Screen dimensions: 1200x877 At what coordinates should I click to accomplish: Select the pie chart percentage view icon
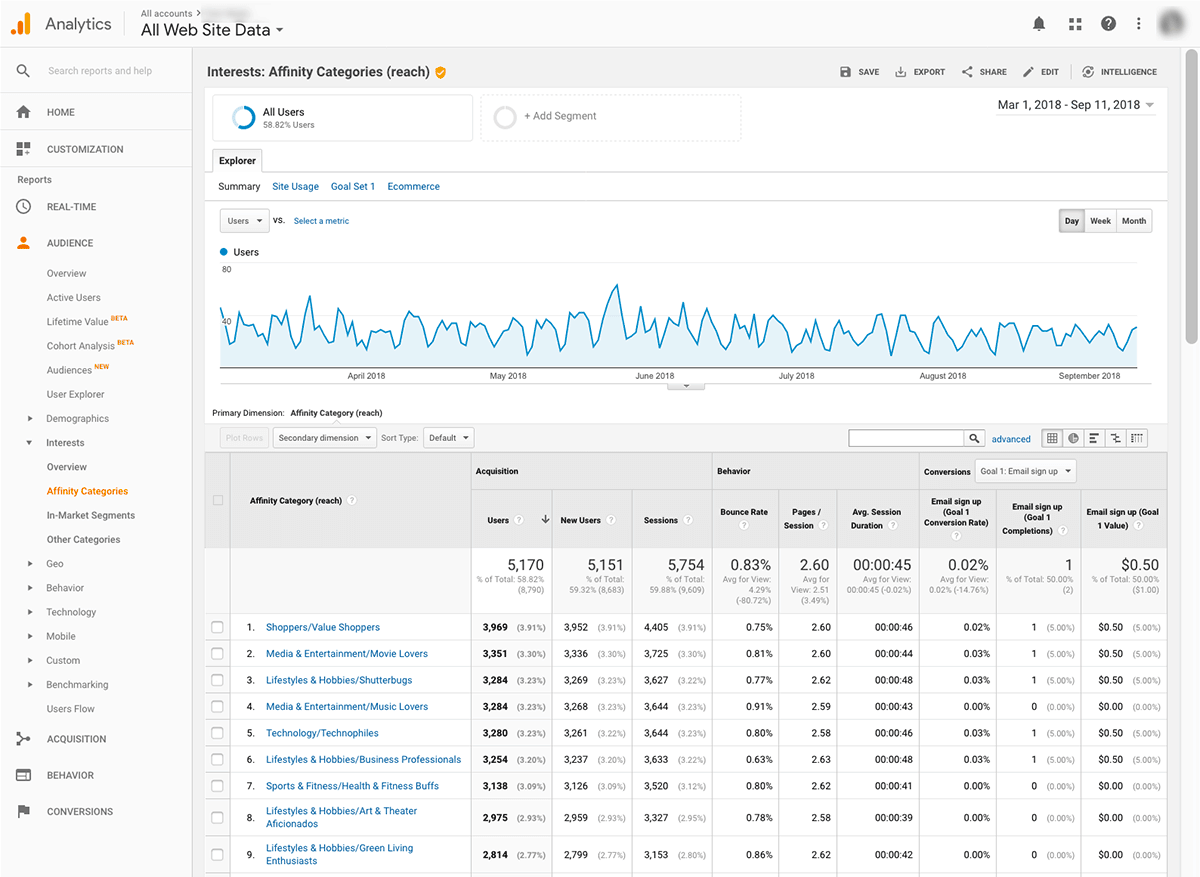click(1073, 438)
